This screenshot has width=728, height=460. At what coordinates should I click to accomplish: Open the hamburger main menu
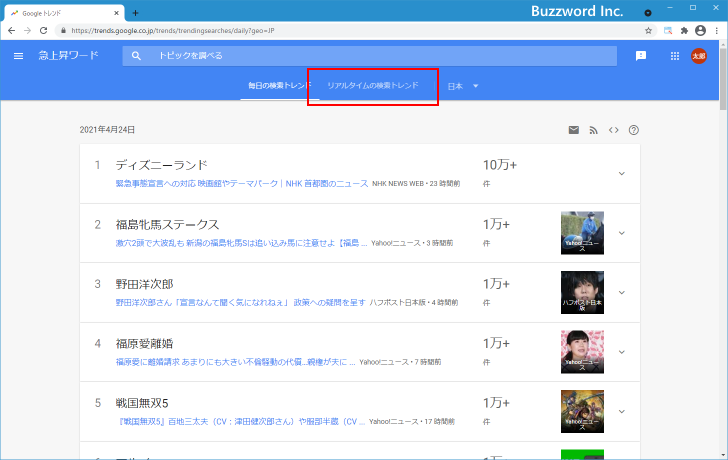19,56
